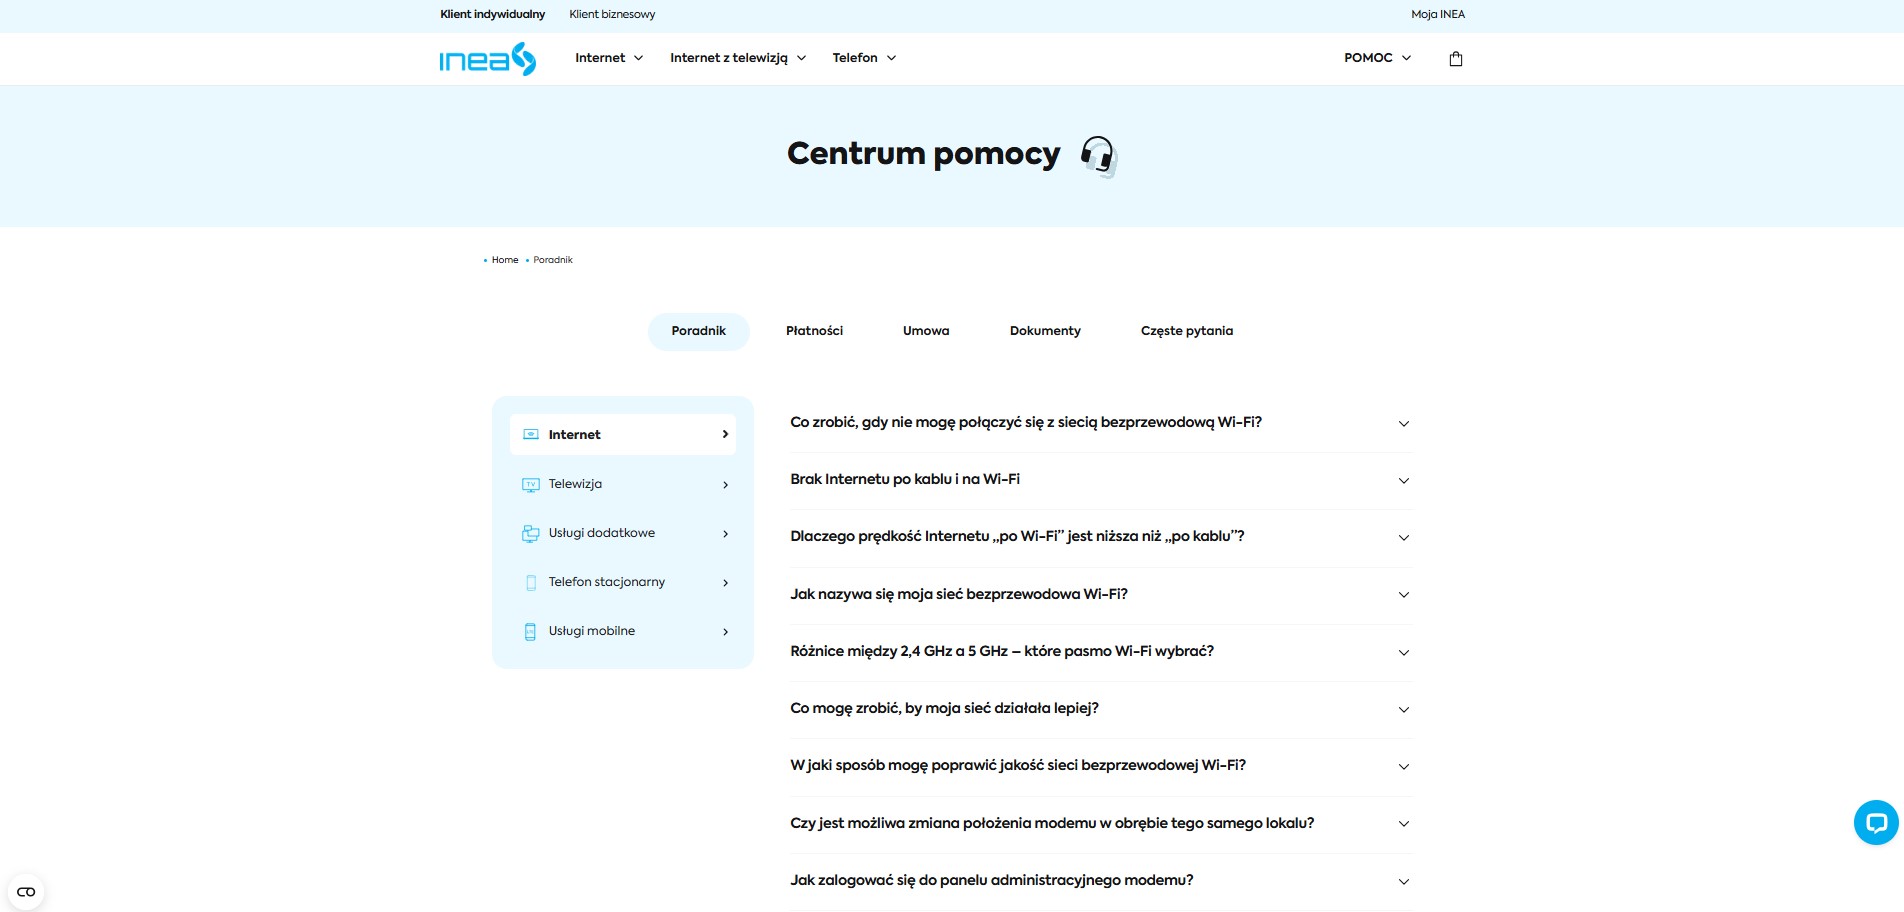
Task: Switch to the Płatności tab
Action: 814,331
